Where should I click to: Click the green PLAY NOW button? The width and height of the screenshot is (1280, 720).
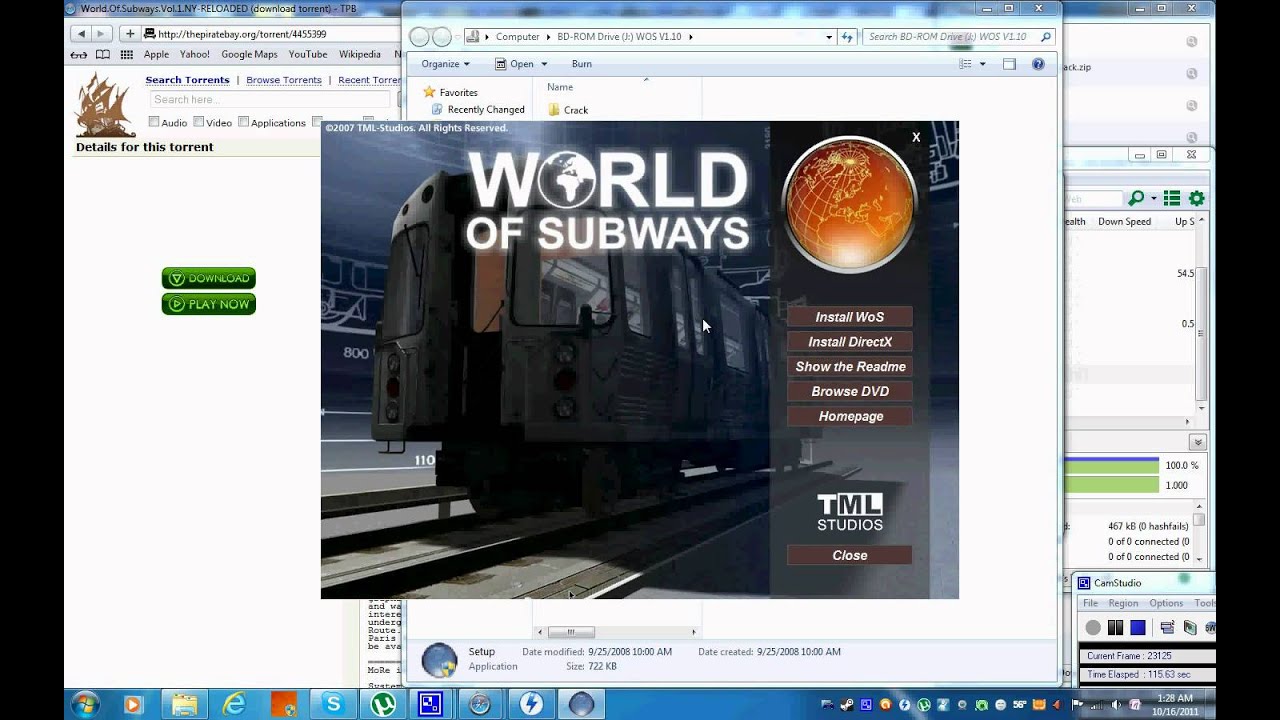(x=209, y=304)
